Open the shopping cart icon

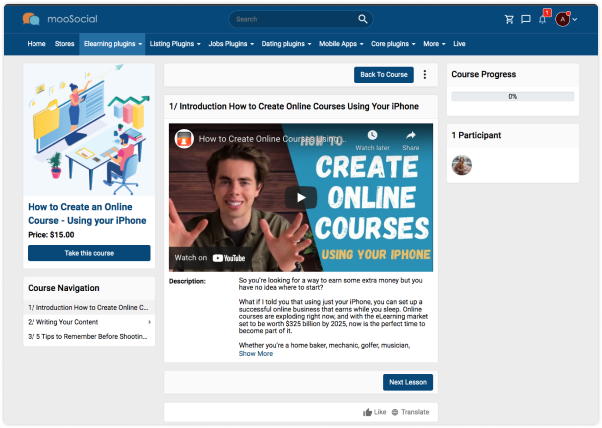click(x=509, y=19)
